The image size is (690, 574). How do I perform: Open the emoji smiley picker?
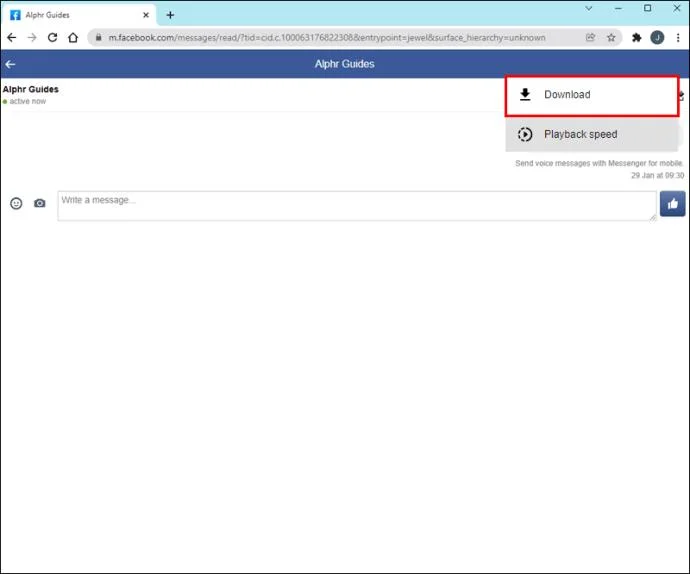click(16, 203)
